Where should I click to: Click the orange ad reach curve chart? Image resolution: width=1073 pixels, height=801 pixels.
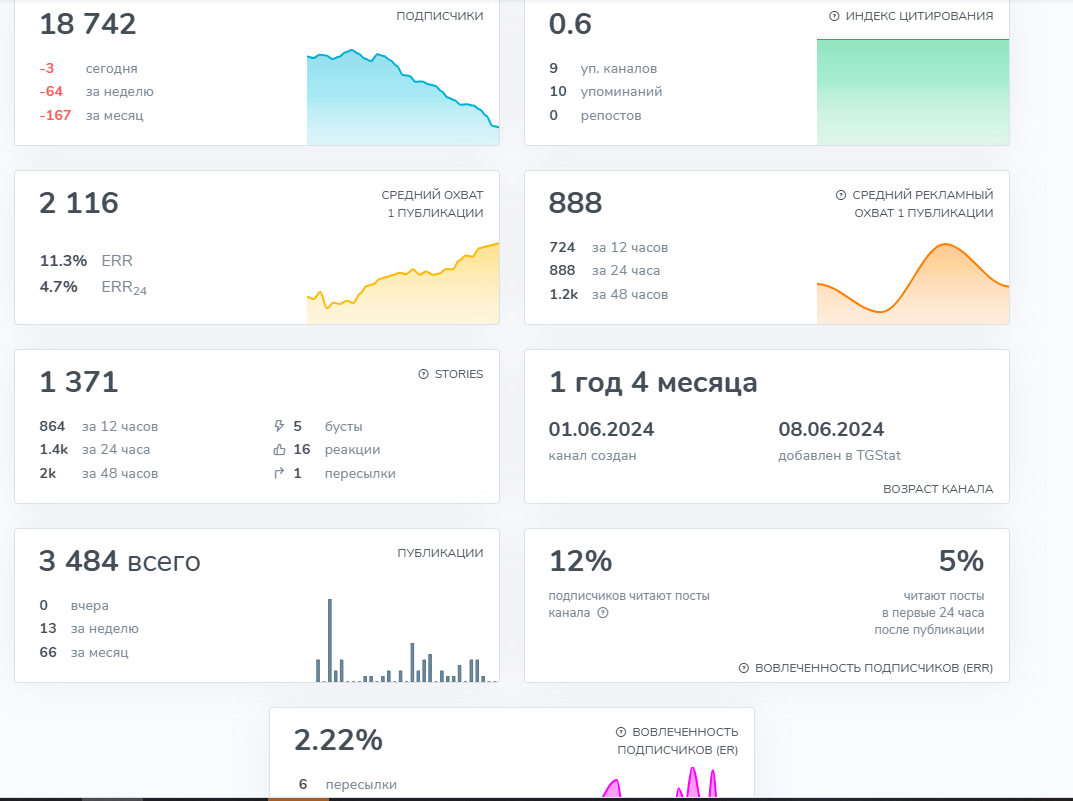tap(912, 285)
